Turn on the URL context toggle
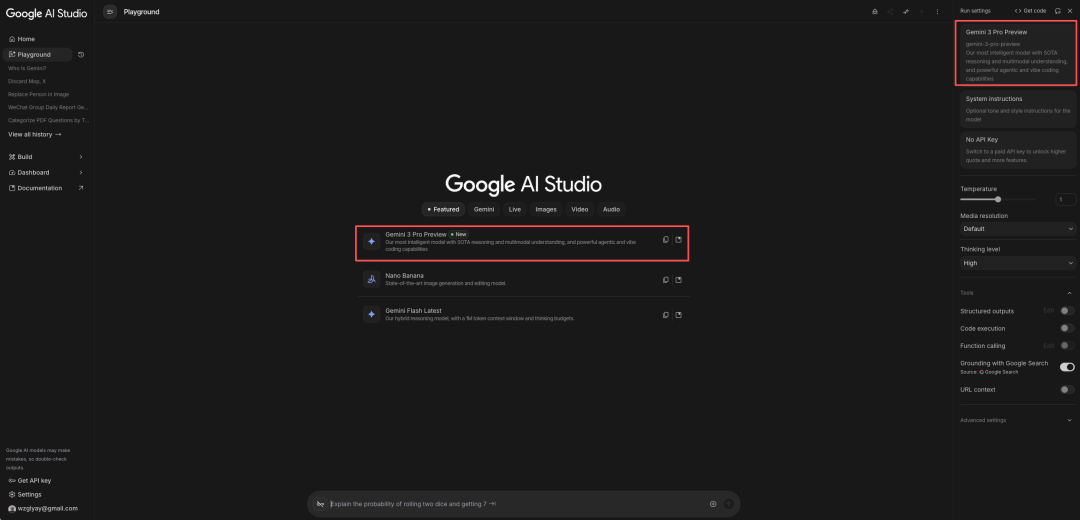The height and width of the screenshot is (520, 1080). 1067,389
